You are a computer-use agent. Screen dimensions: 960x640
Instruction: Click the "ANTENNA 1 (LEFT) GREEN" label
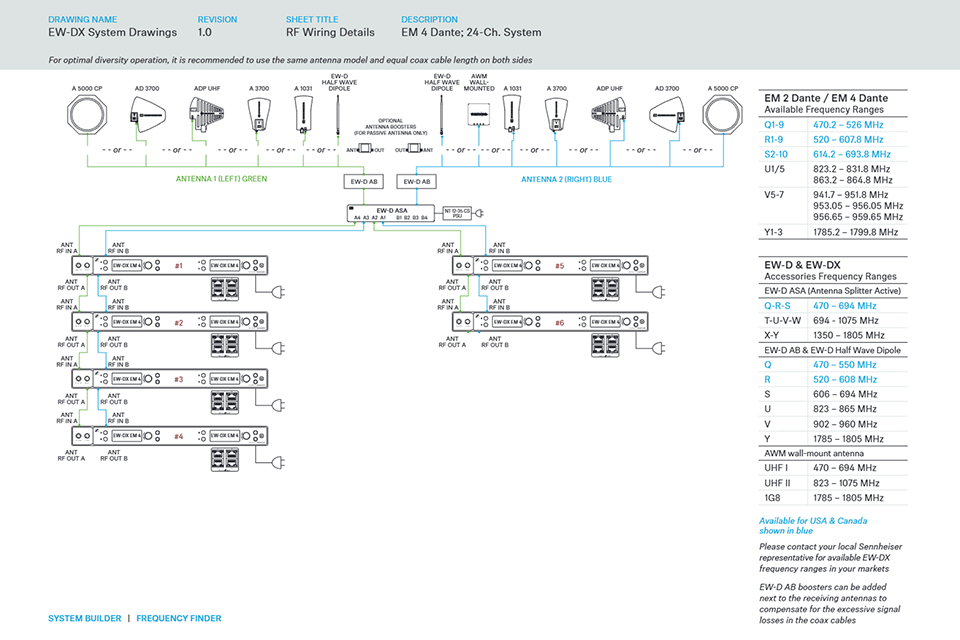pyautogui.click(x=222, y=179)
